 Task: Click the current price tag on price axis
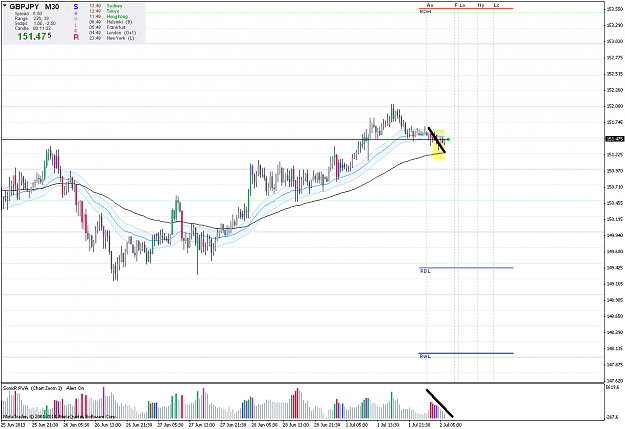tap(614, 139)
